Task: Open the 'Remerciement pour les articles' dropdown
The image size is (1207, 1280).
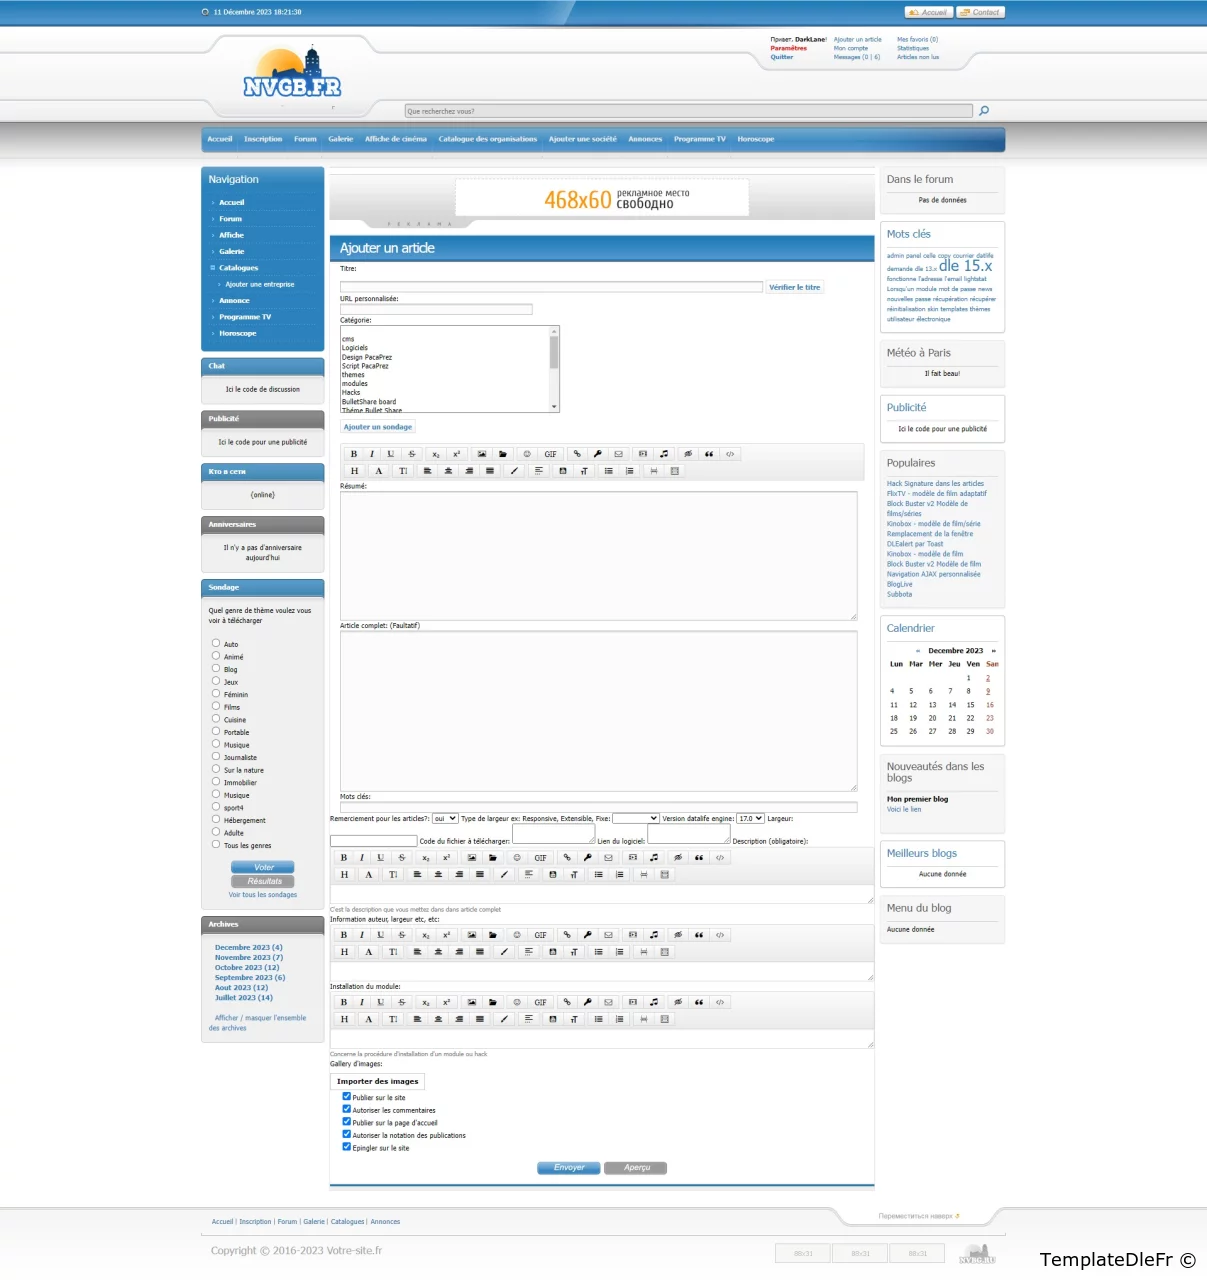Action: tap(445, 818)
